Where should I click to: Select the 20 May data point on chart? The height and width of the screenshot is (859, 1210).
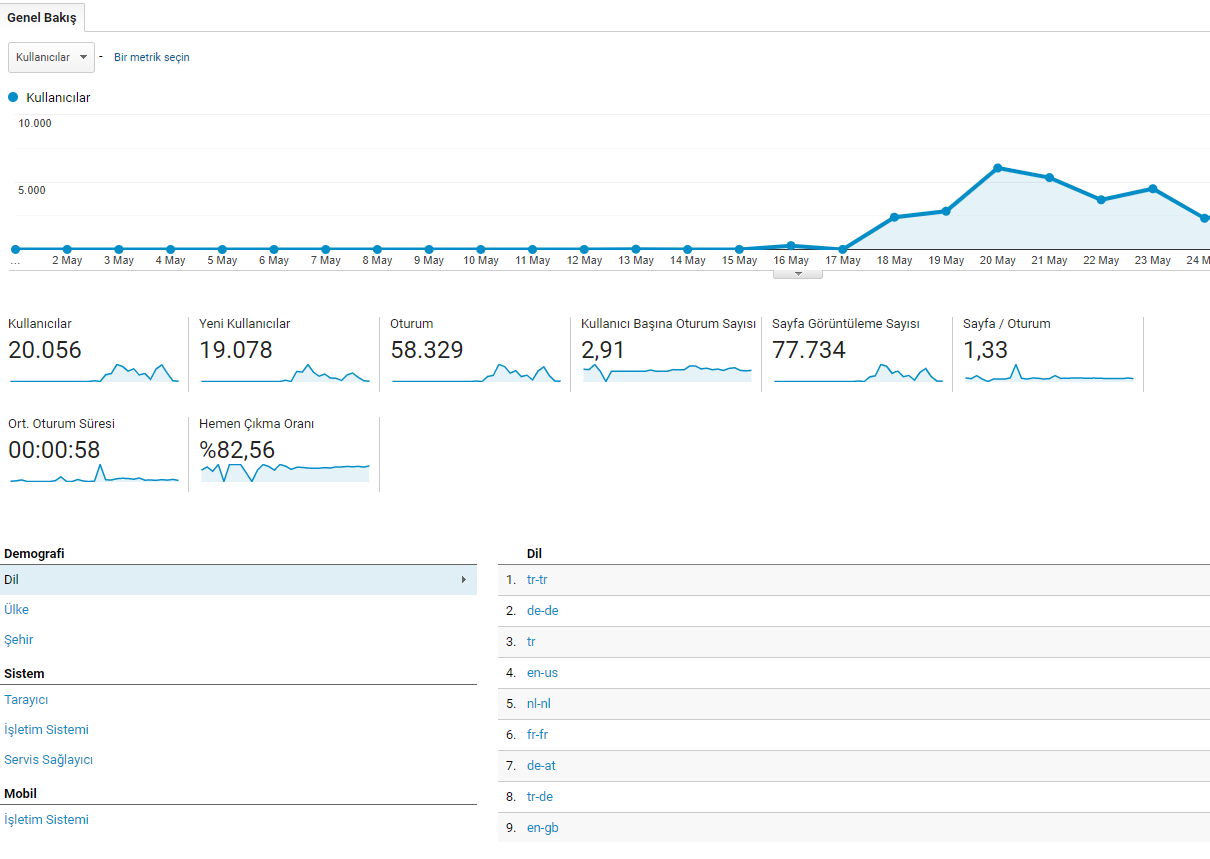click(998, 168)
